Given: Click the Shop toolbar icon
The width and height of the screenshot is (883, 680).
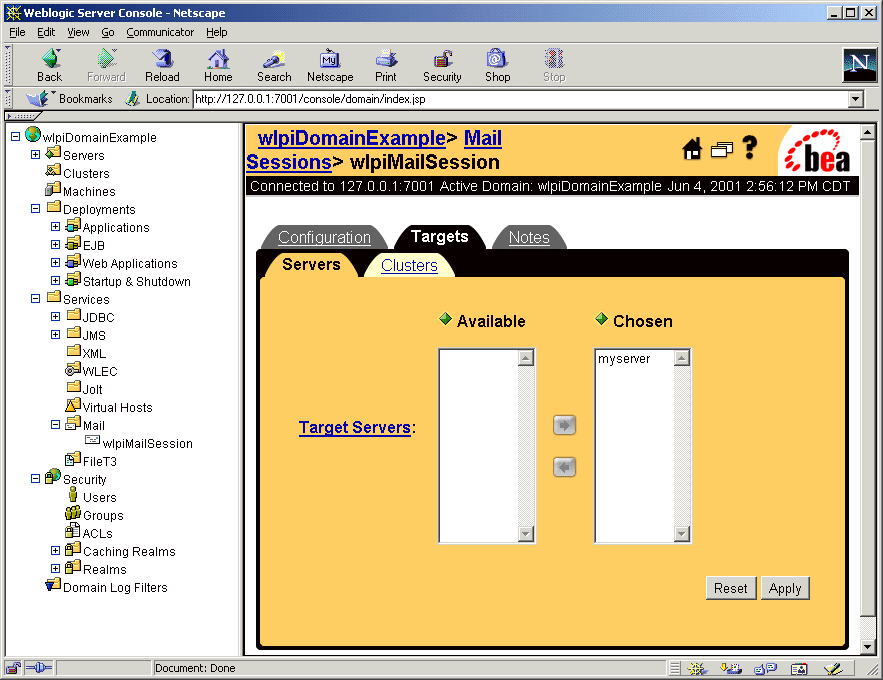Looking at the screenshot, I should [x=498, y=65].
